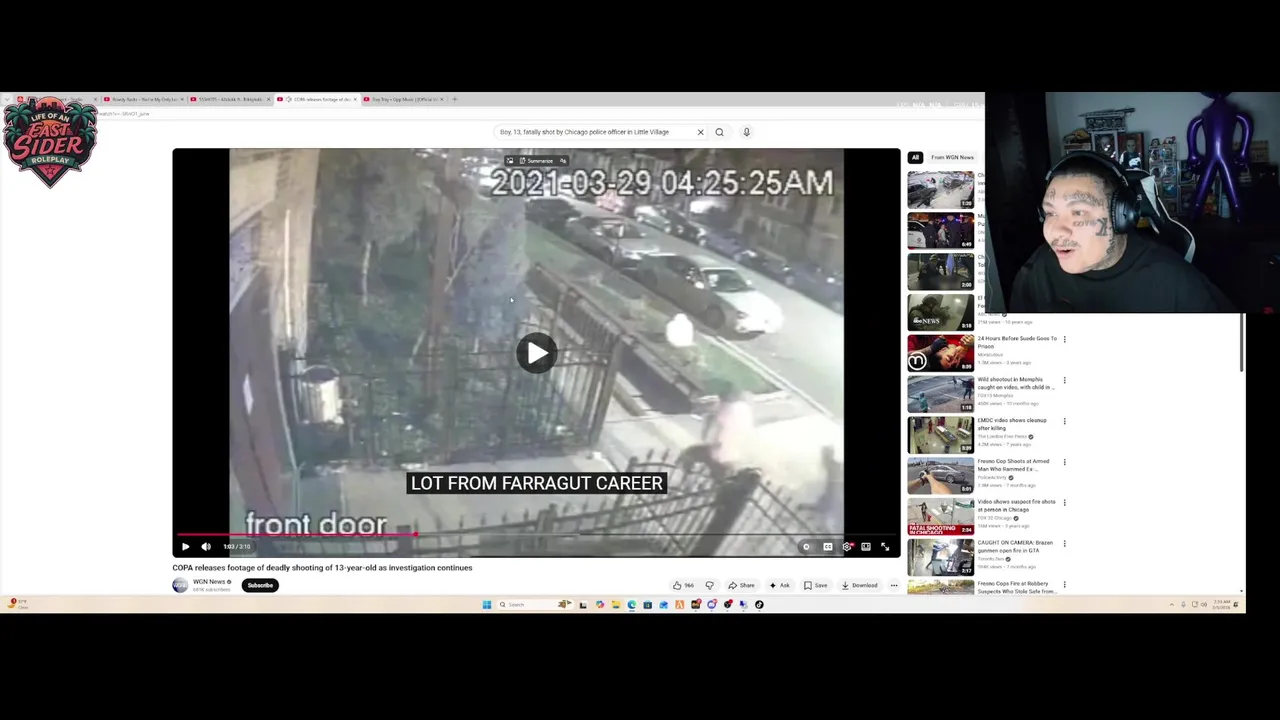Seek on the red video progress bar

tap(536, 535)
